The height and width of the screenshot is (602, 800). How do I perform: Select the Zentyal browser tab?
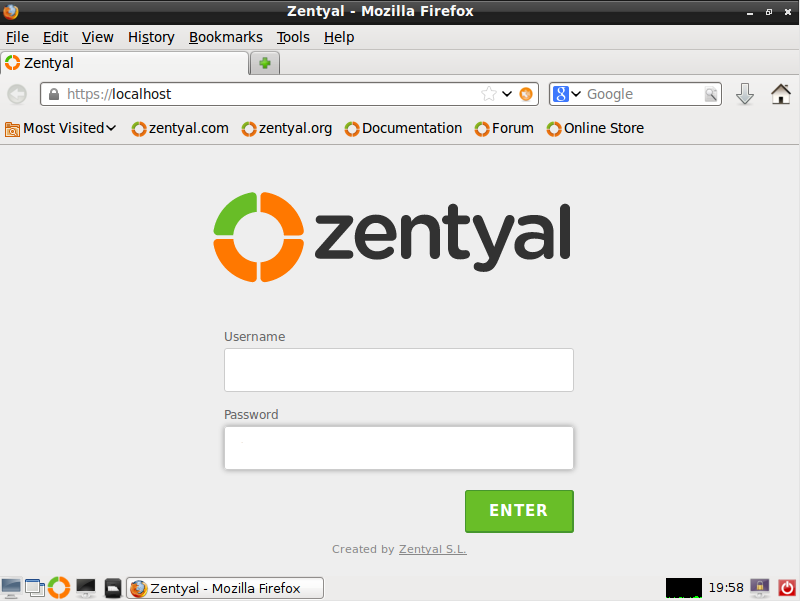click(x=124, y=63)
